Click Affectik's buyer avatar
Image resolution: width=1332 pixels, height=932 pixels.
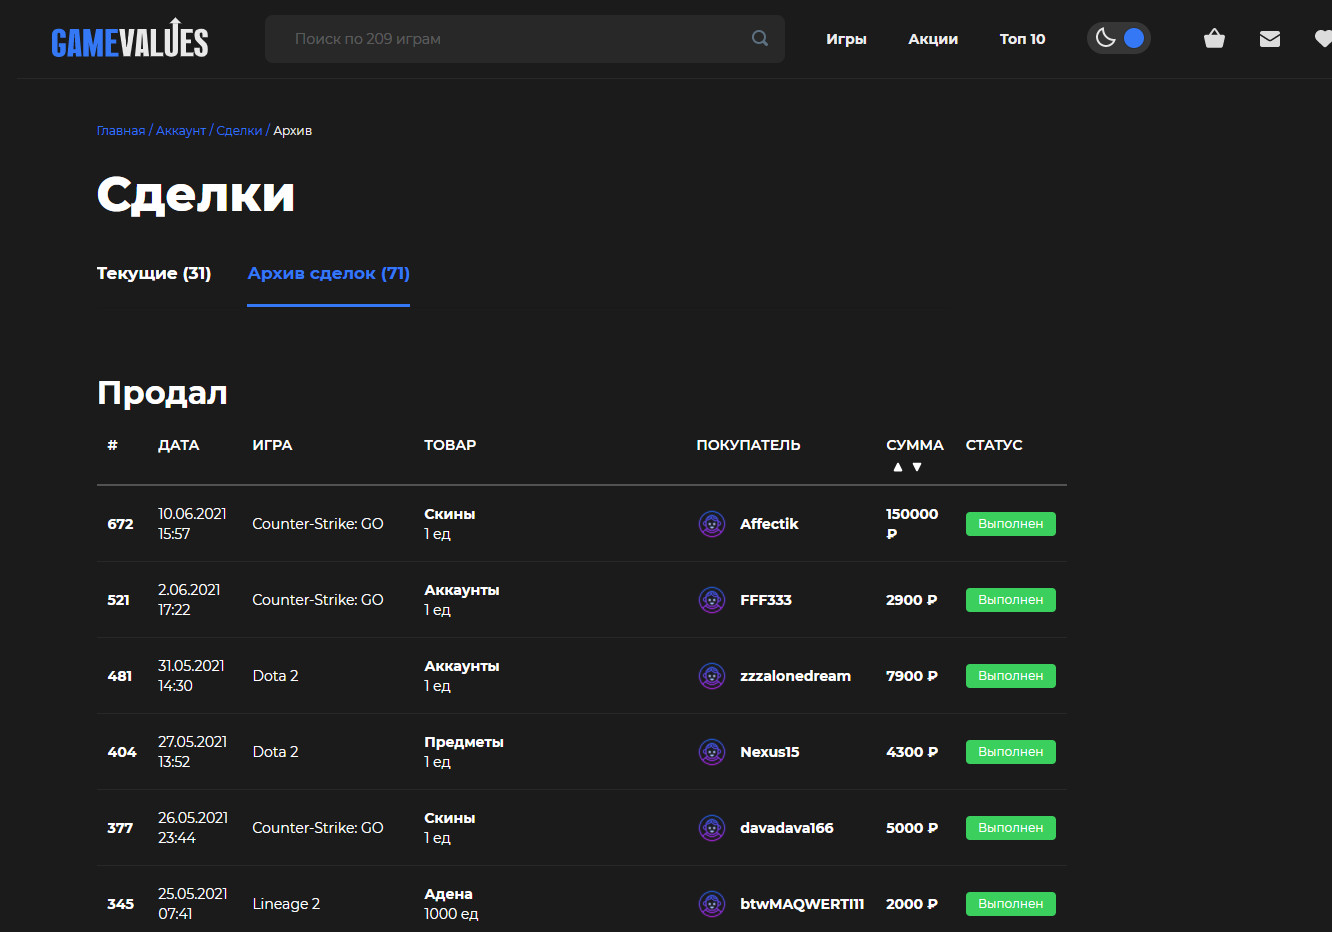(x=712, y=524)
